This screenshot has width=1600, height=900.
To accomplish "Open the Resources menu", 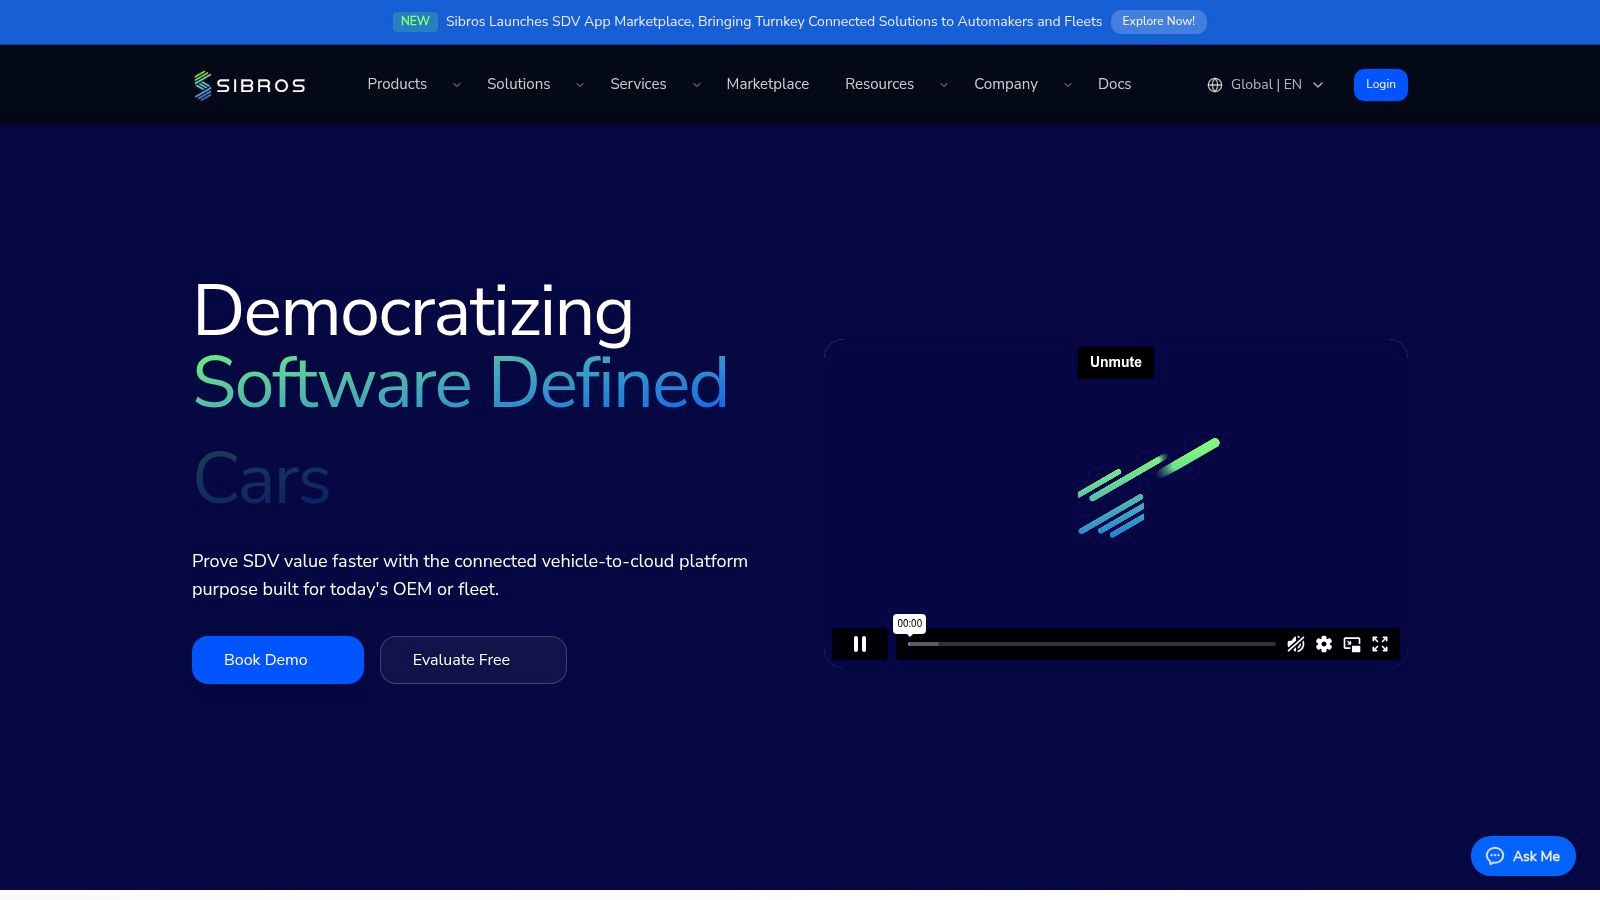I will [x=880, y=84].
